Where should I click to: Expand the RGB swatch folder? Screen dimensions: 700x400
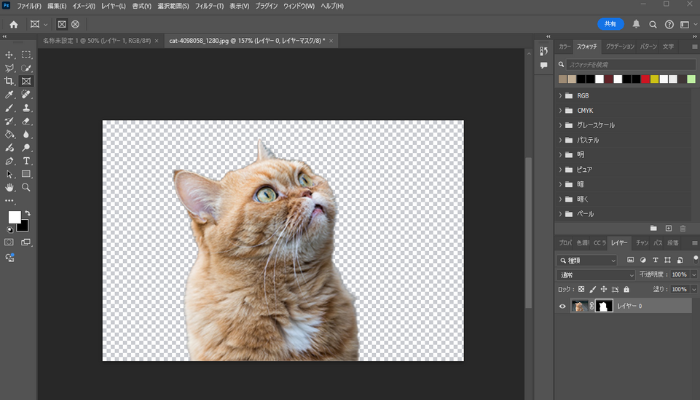pos(560,96)
